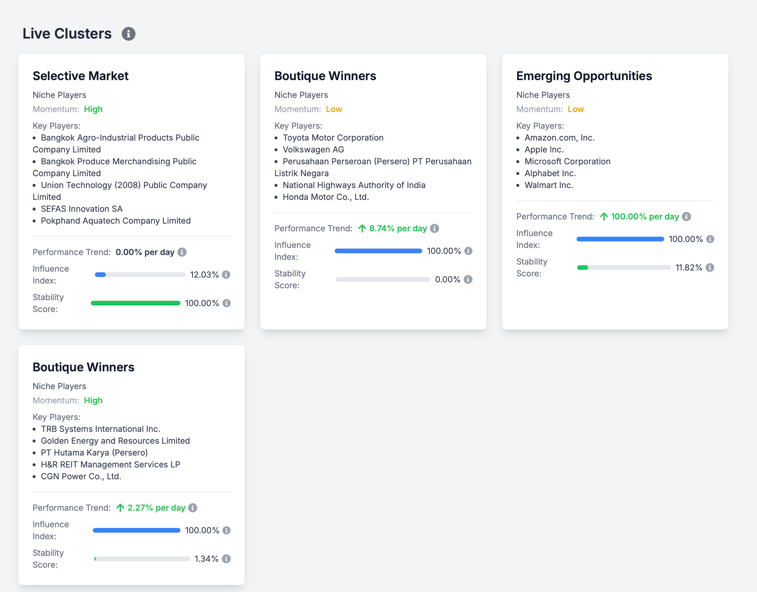This screenshot has width=757, height=592.
Task: Click the Selective Market Stability Score green bar
Action: 136,303
